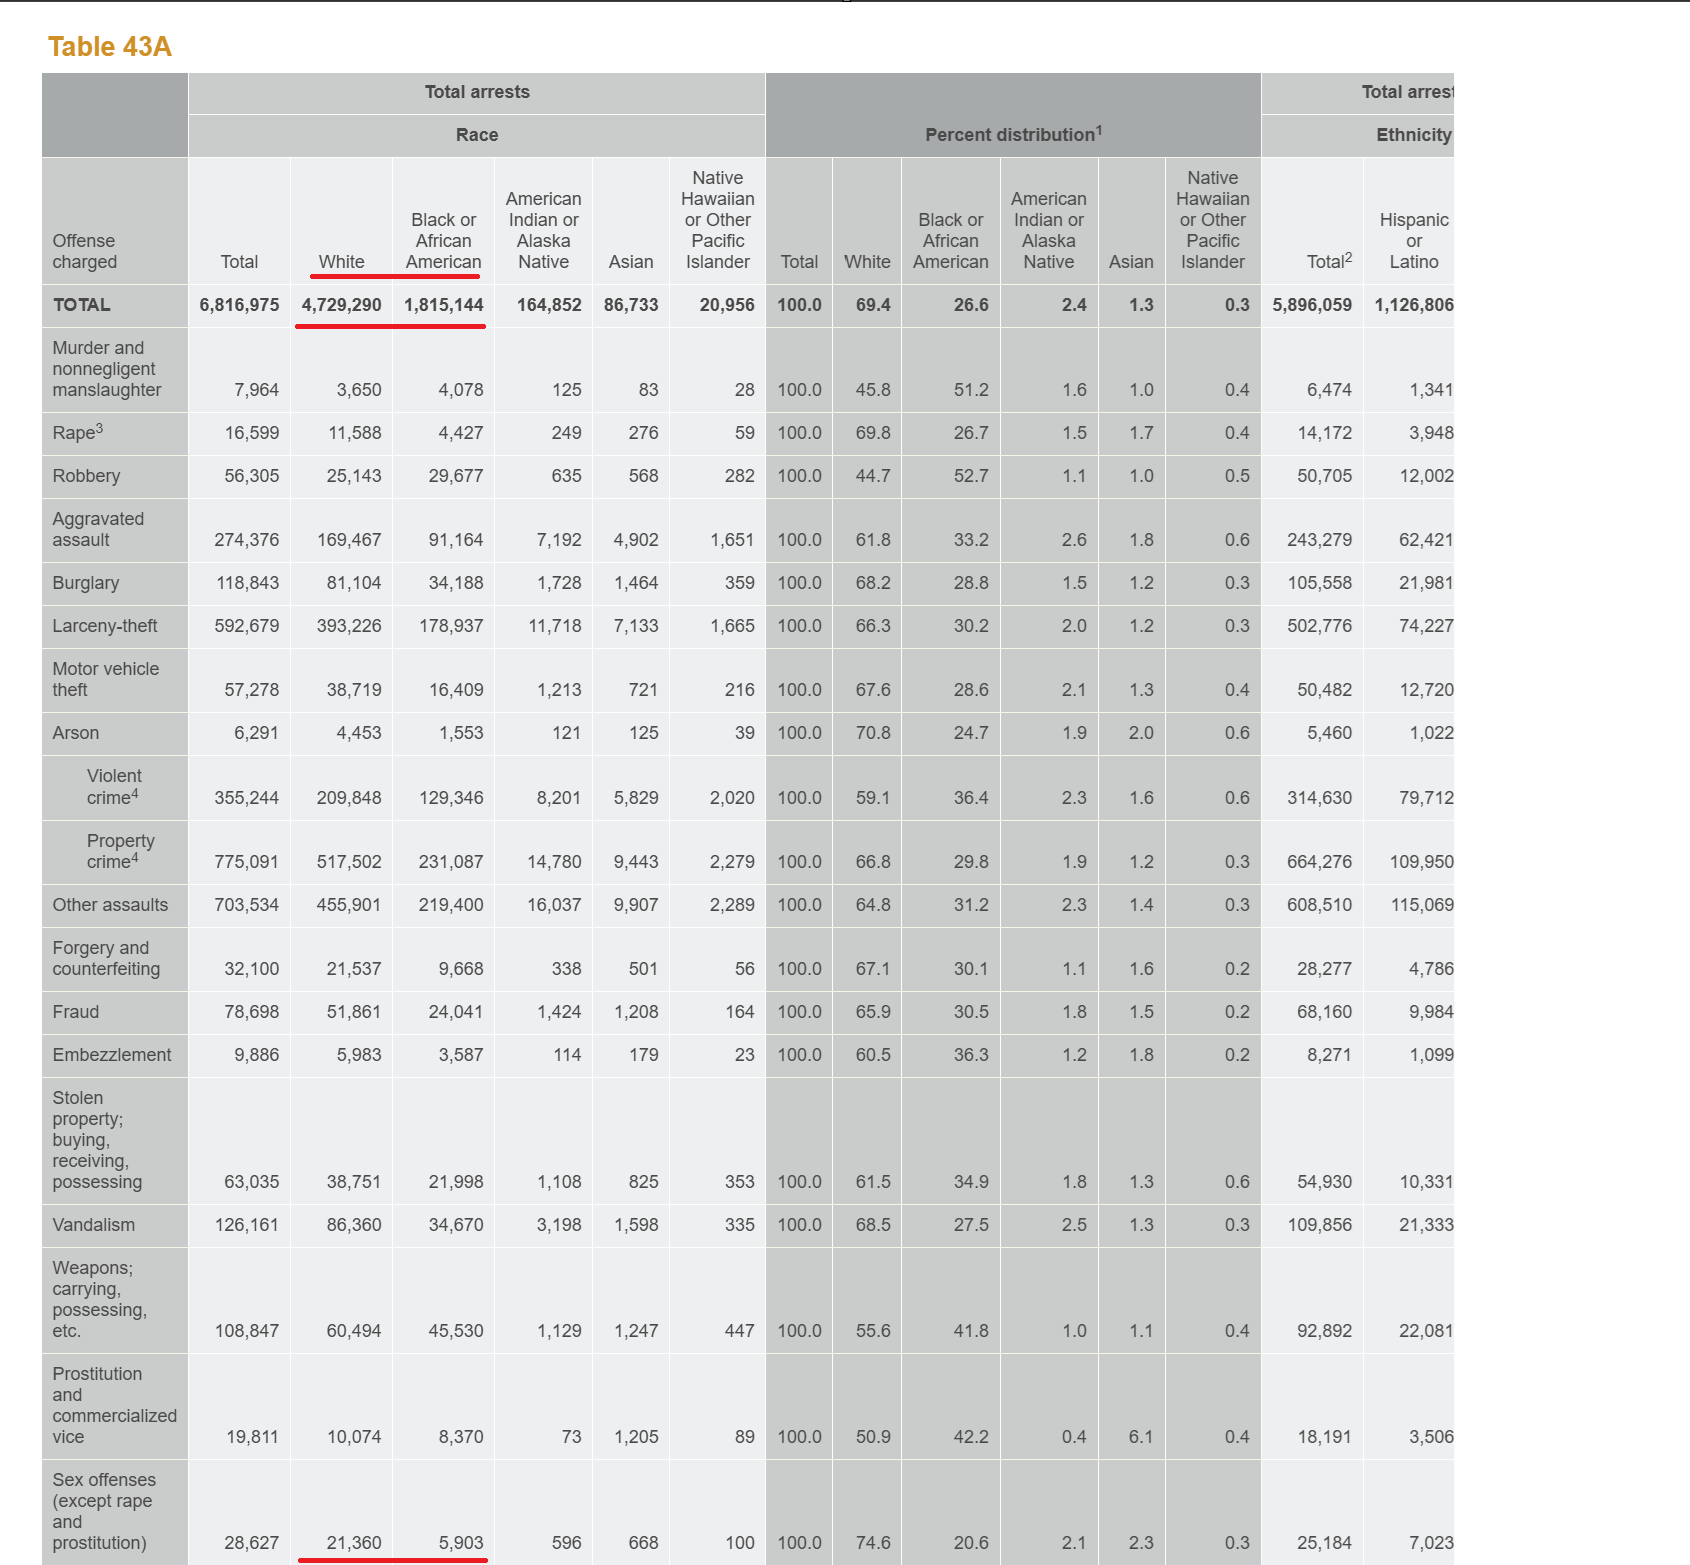Select Black total value 1,815,144
Viewport: 1690px width, 1565px height.
(x=443, y=305)
